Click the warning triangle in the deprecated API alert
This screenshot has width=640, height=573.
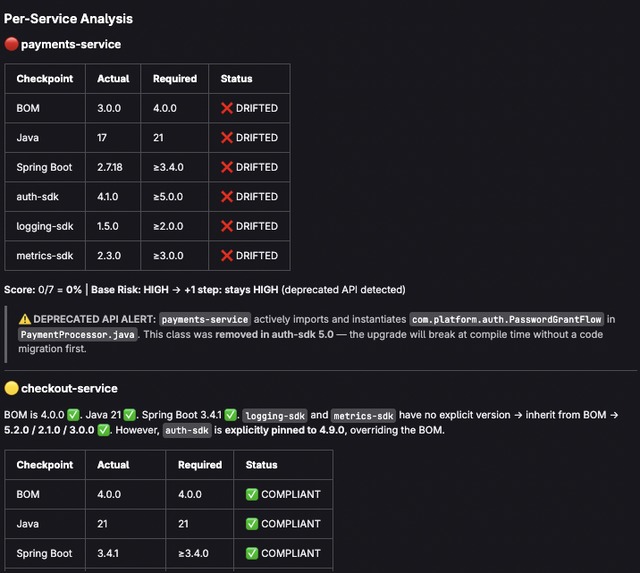[x=24, y=319]
